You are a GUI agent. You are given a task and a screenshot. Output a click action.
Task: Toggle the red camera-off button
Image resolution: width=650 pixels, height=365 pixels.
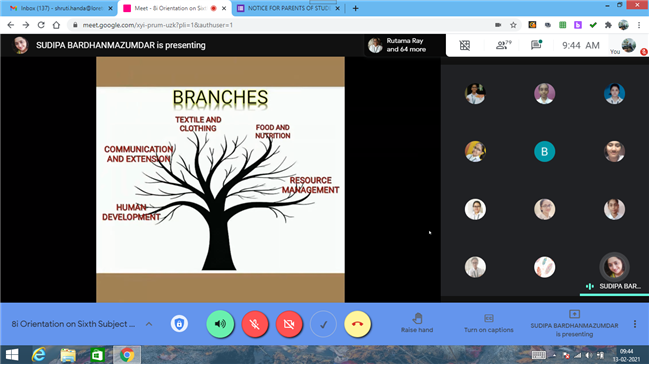[289, 324]
